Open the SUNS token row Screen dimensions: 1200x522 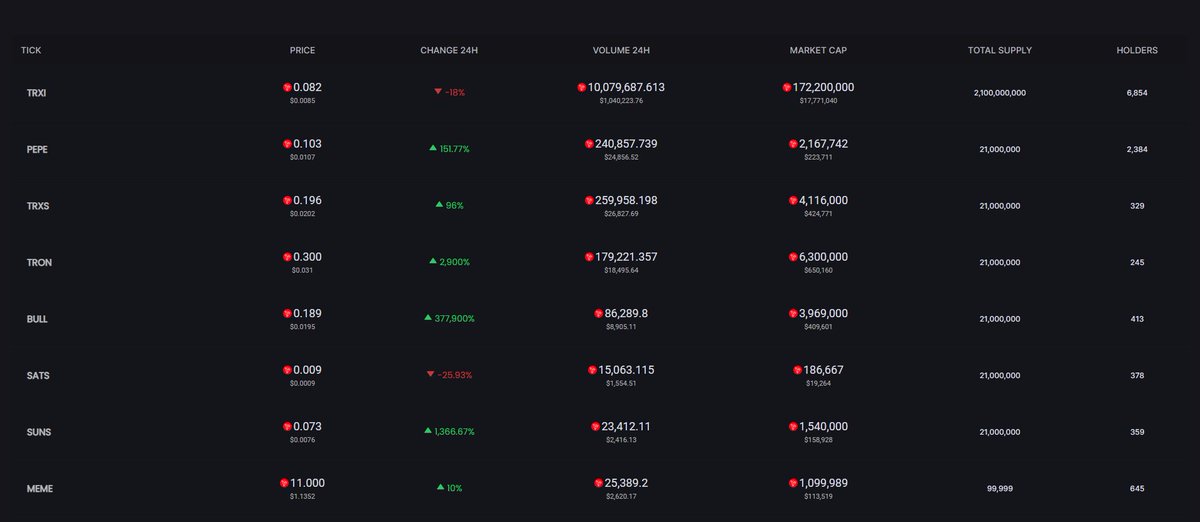pyautogui.click(x=600, y=432)
